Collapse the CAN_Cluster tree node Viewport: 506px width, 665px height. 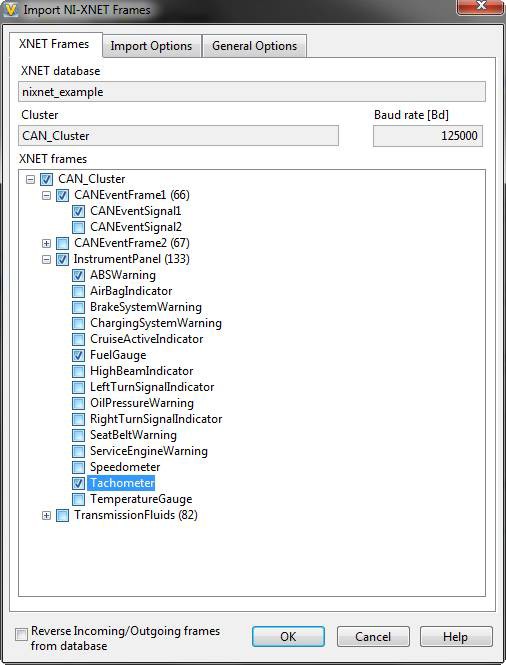(x=30, y=179)
